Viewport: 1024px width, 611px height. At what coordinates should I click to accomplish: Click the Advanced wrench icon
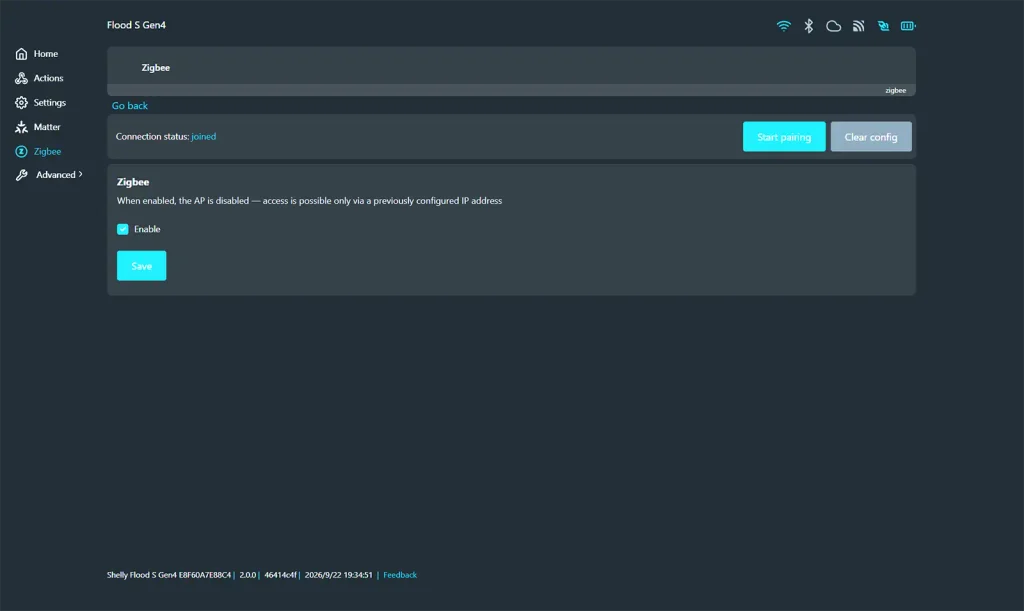click(x=22, y=175)
